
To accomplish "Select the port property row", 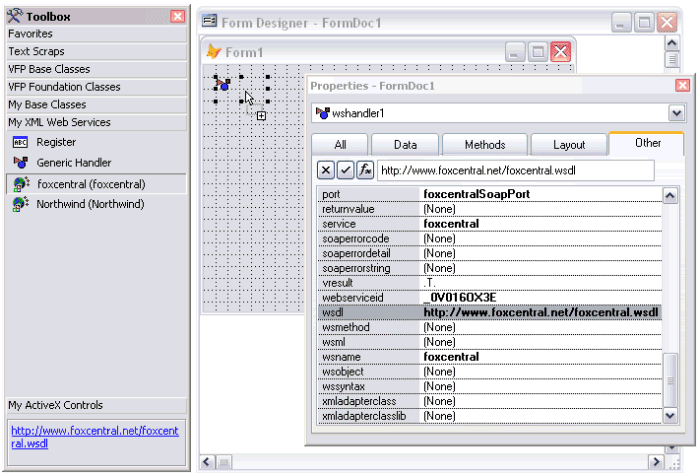I will click(489, 194).
